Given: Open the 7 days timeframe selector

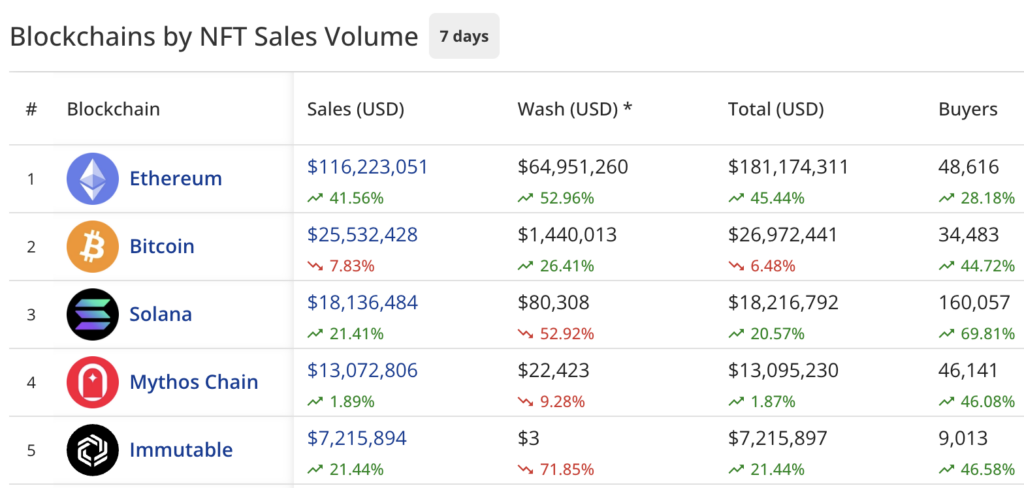Looking at the screenshot, I should pyautogui.click(x=464, y=37).
